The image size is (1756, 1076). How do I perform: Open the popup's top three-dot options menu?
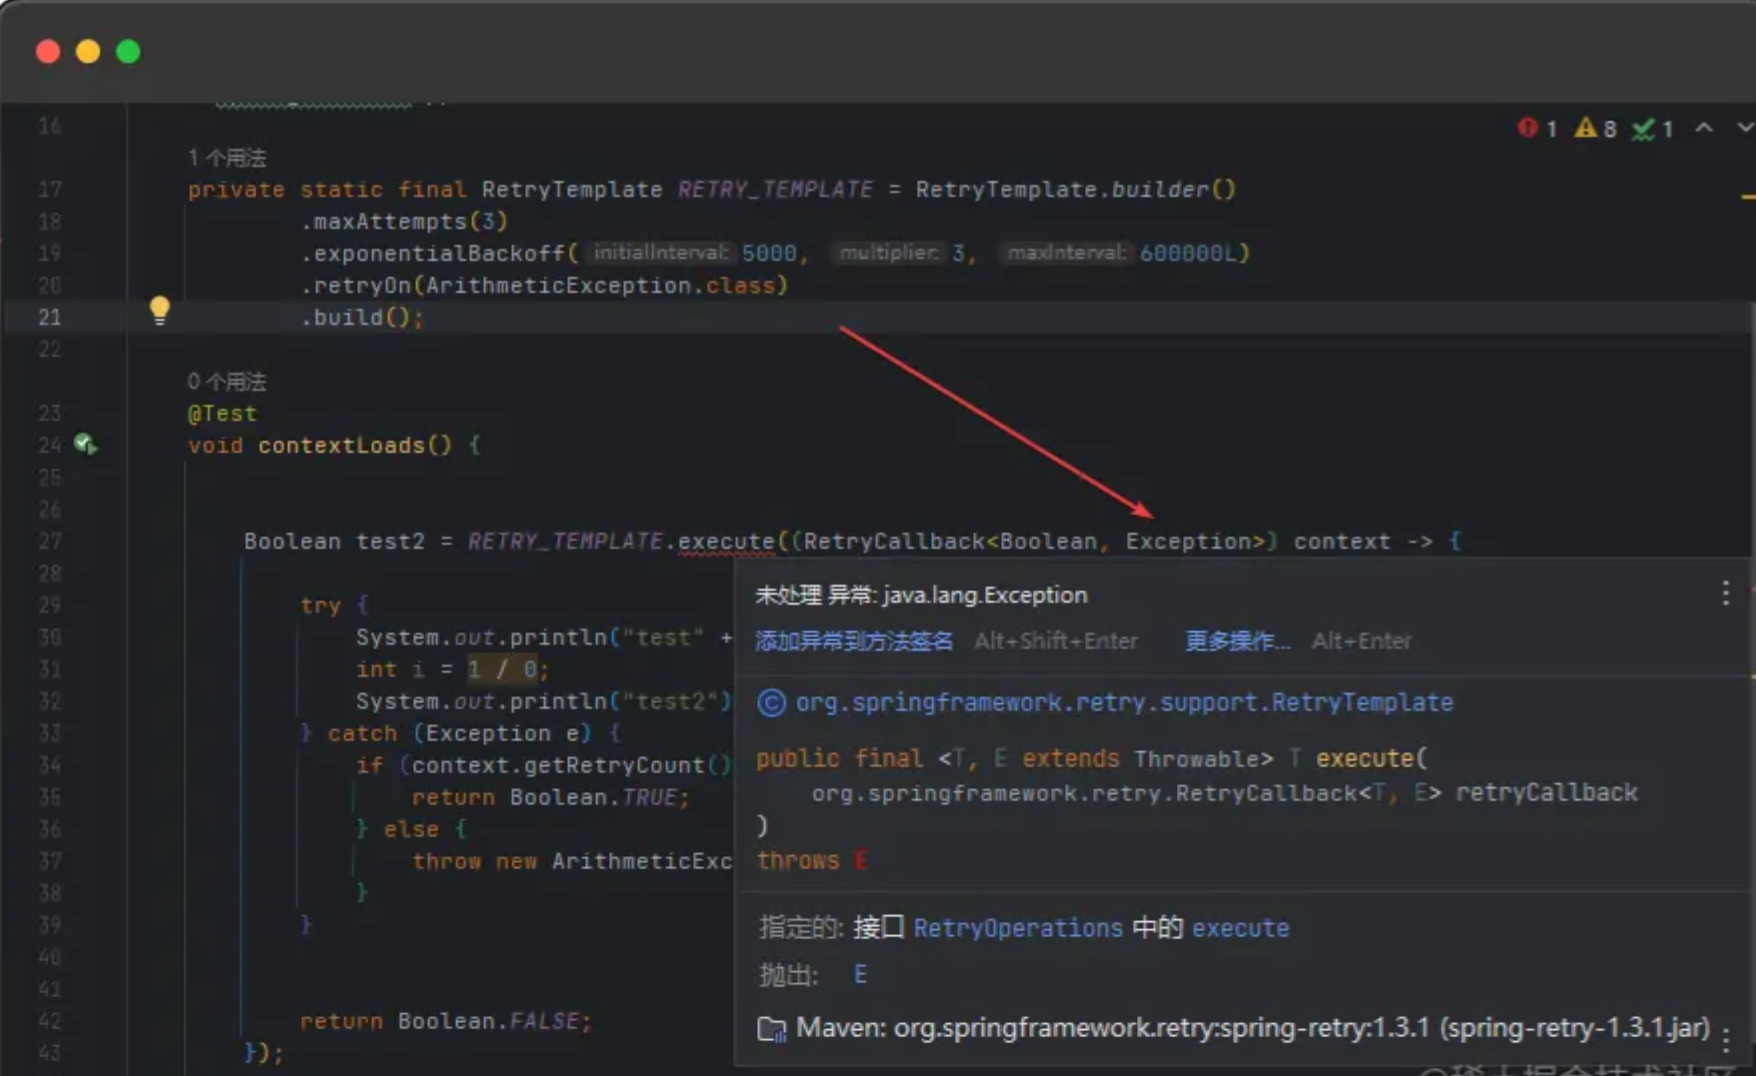(x=1725, y=593)
